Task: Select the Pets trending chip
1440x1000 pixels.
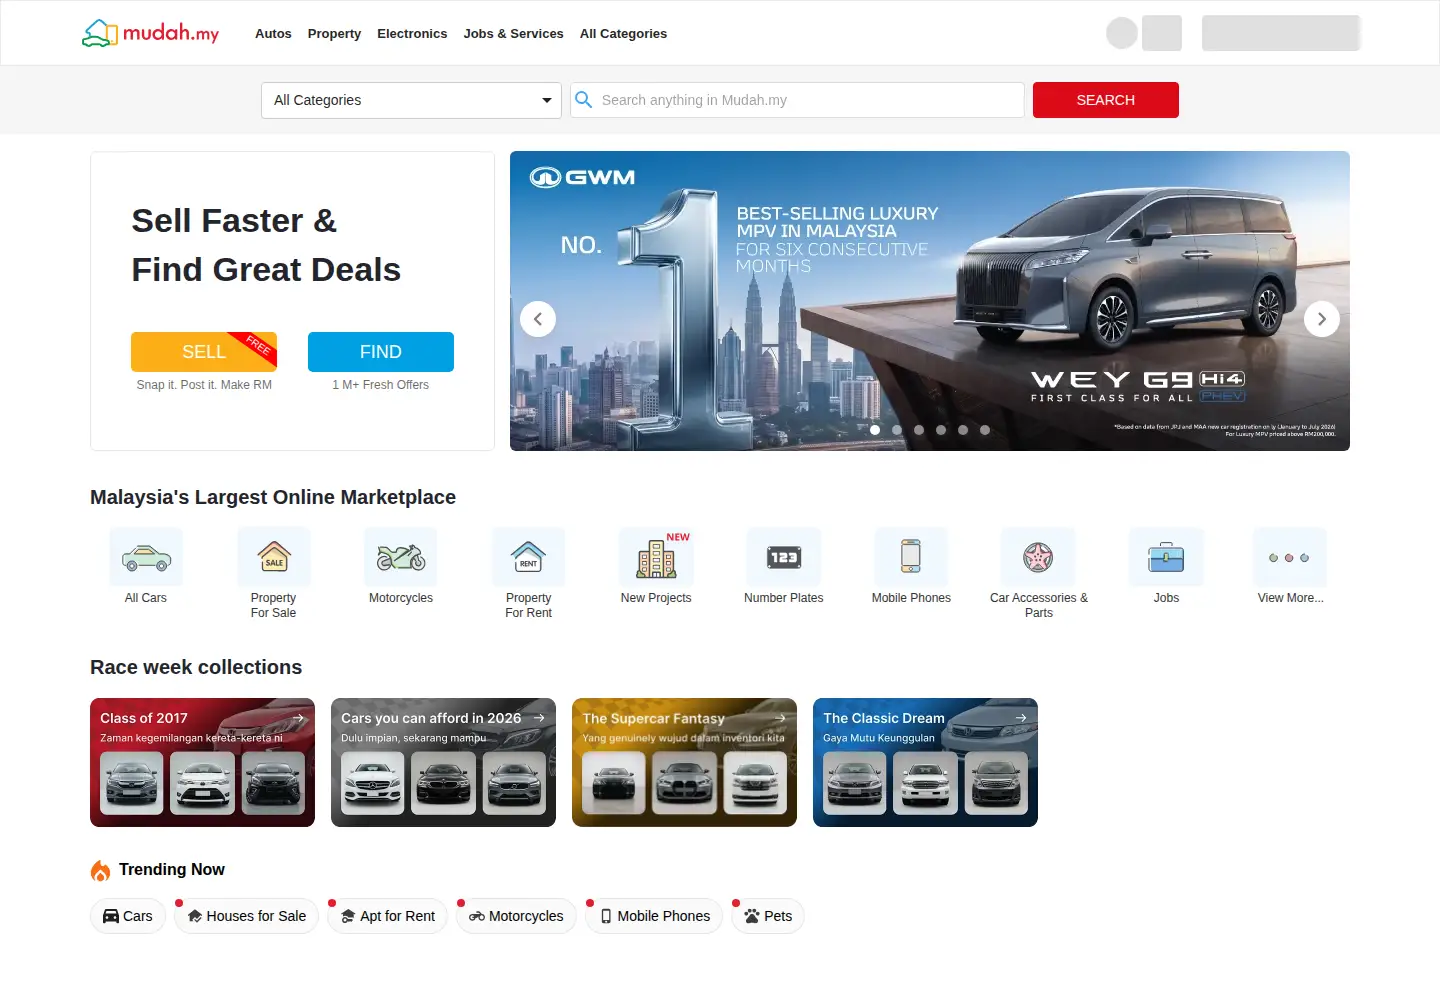Action: pos(768,916)
